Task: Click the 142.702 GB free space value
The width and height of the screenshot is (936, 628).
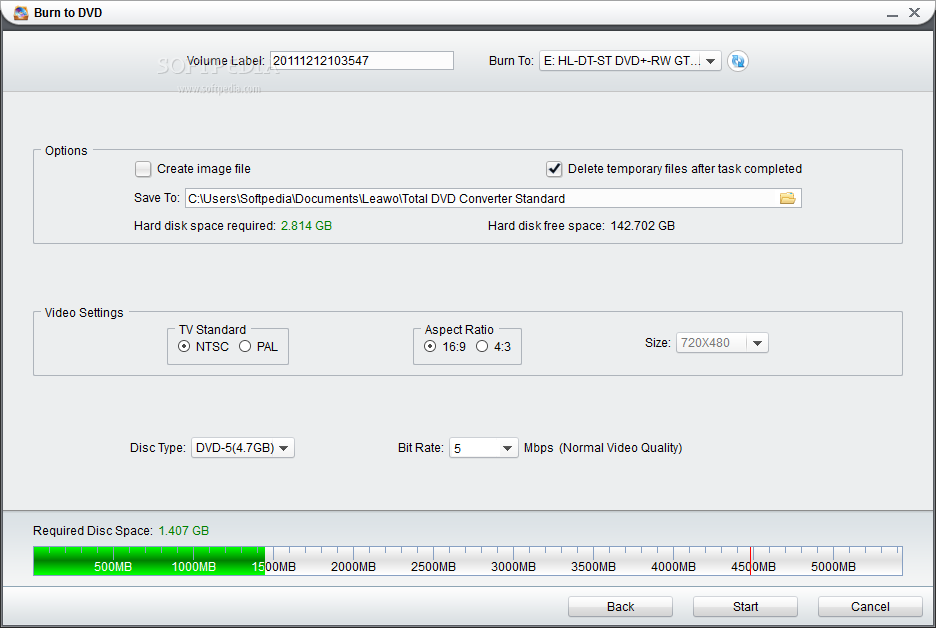Action: (x=642, y=226)
